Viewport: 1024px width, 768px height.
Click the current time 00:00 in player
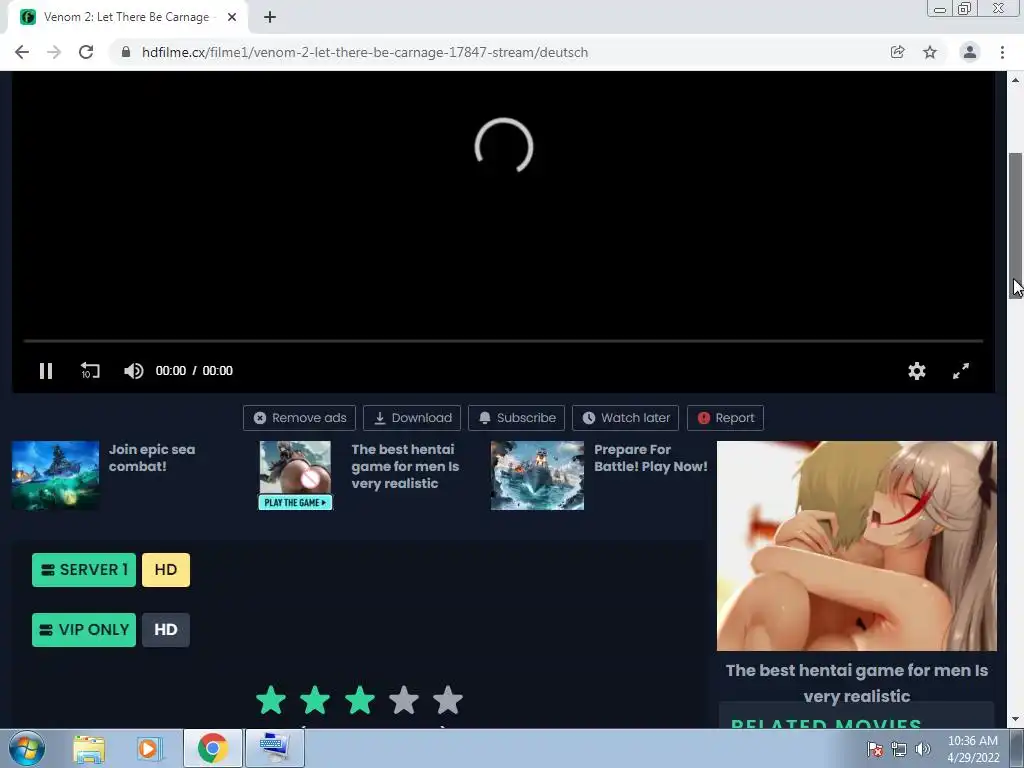pyautogui.click(x=170, y=371)
